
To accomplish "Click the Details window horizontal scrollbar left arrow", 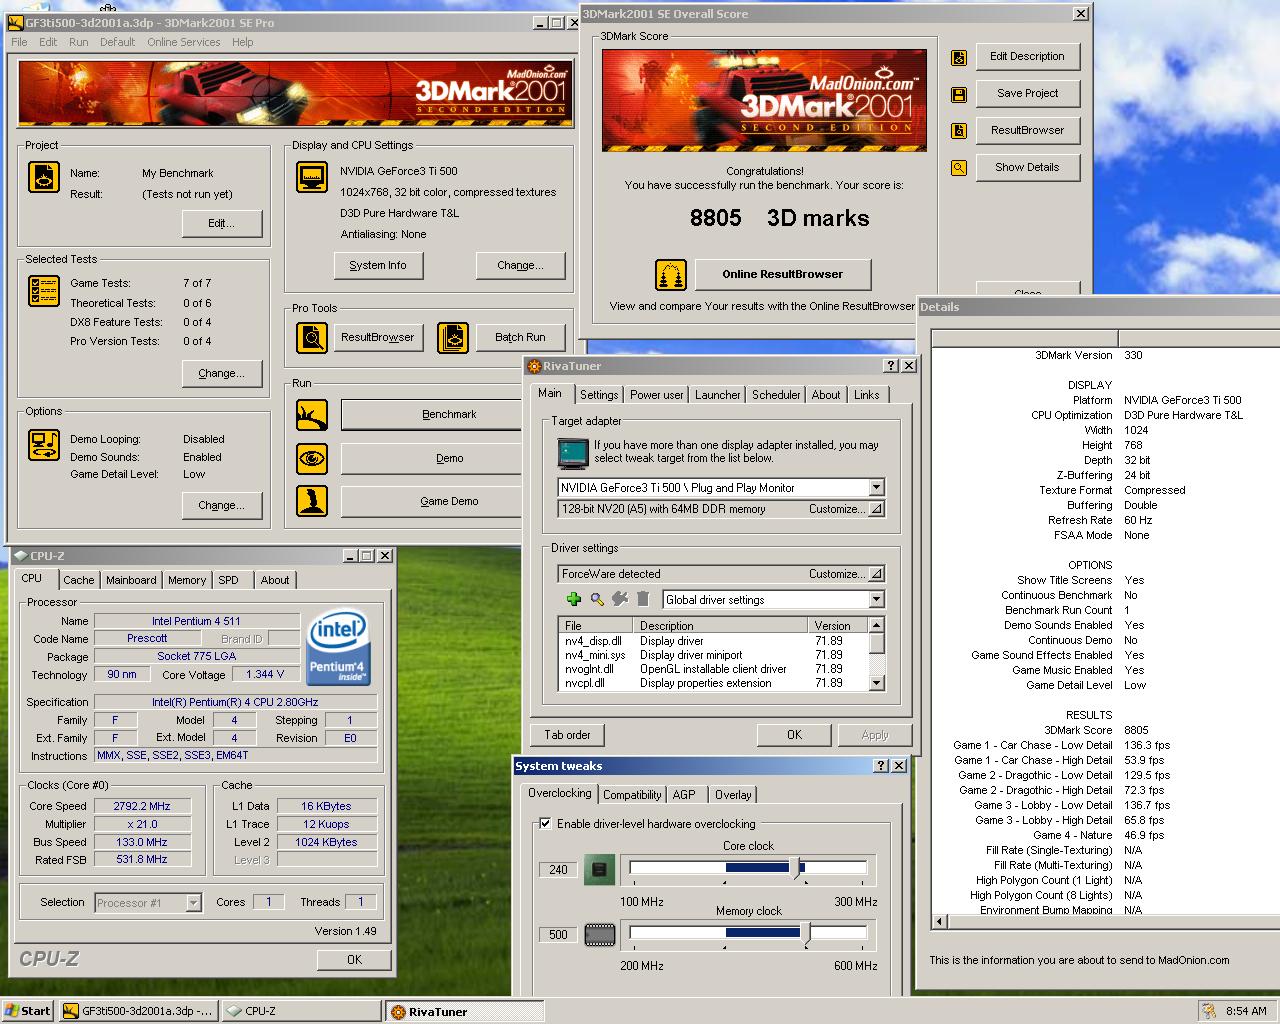I will pos(939,921).
